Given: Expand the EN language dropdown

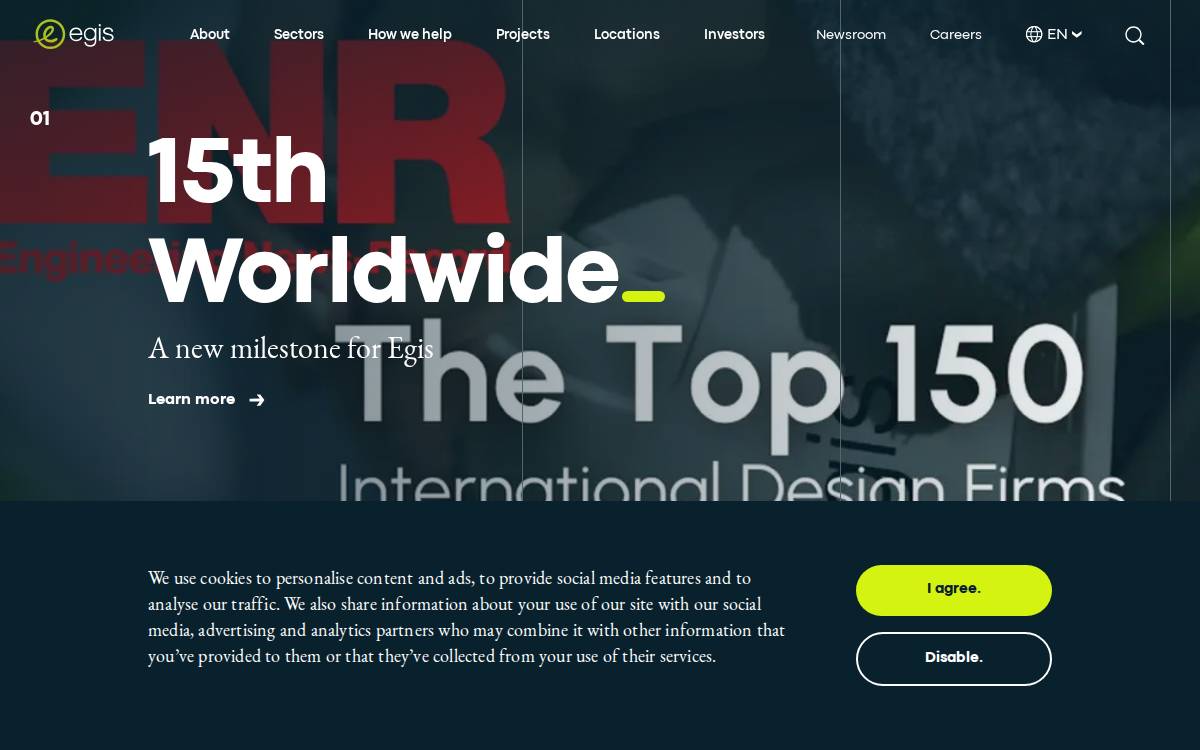Looking at the screenshot, I should point(1065,34).
